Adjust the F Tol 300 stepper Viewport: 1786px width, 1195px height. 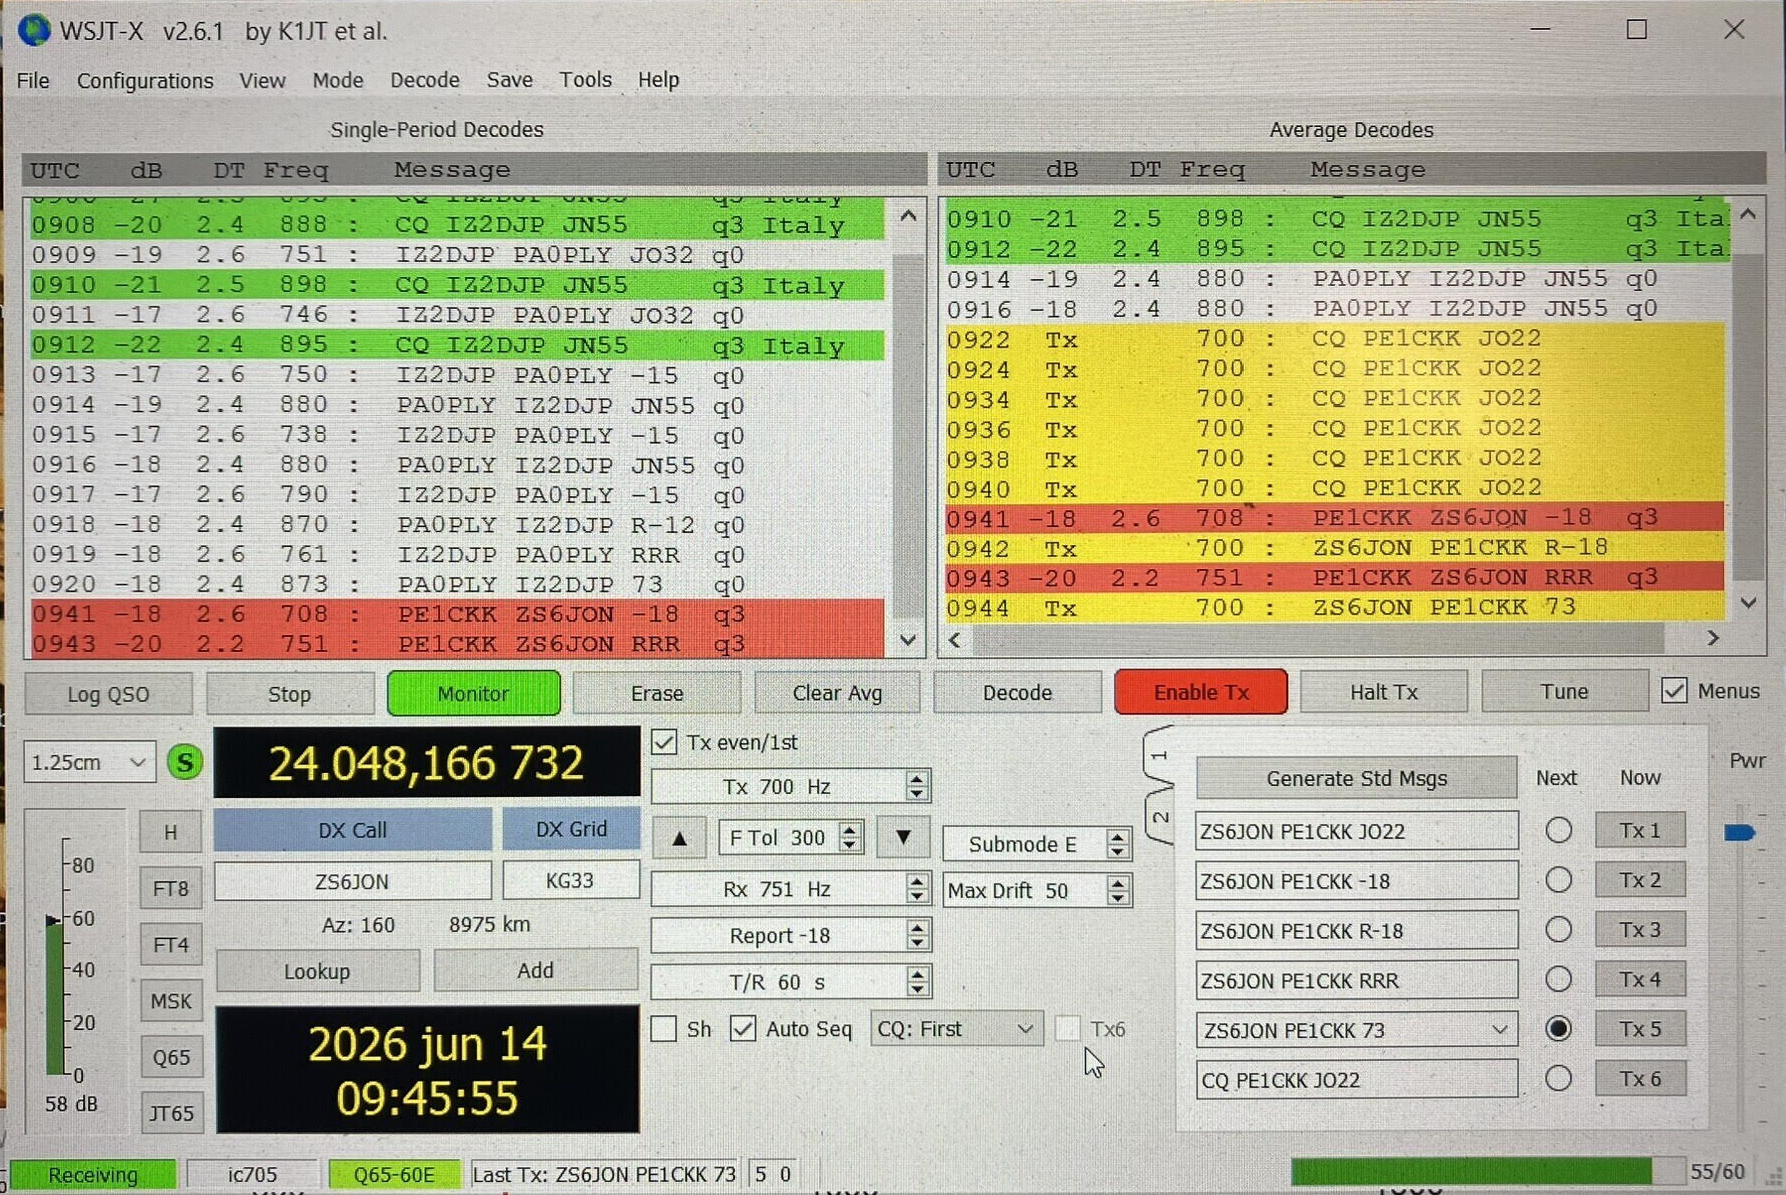[x=850, y=837]
